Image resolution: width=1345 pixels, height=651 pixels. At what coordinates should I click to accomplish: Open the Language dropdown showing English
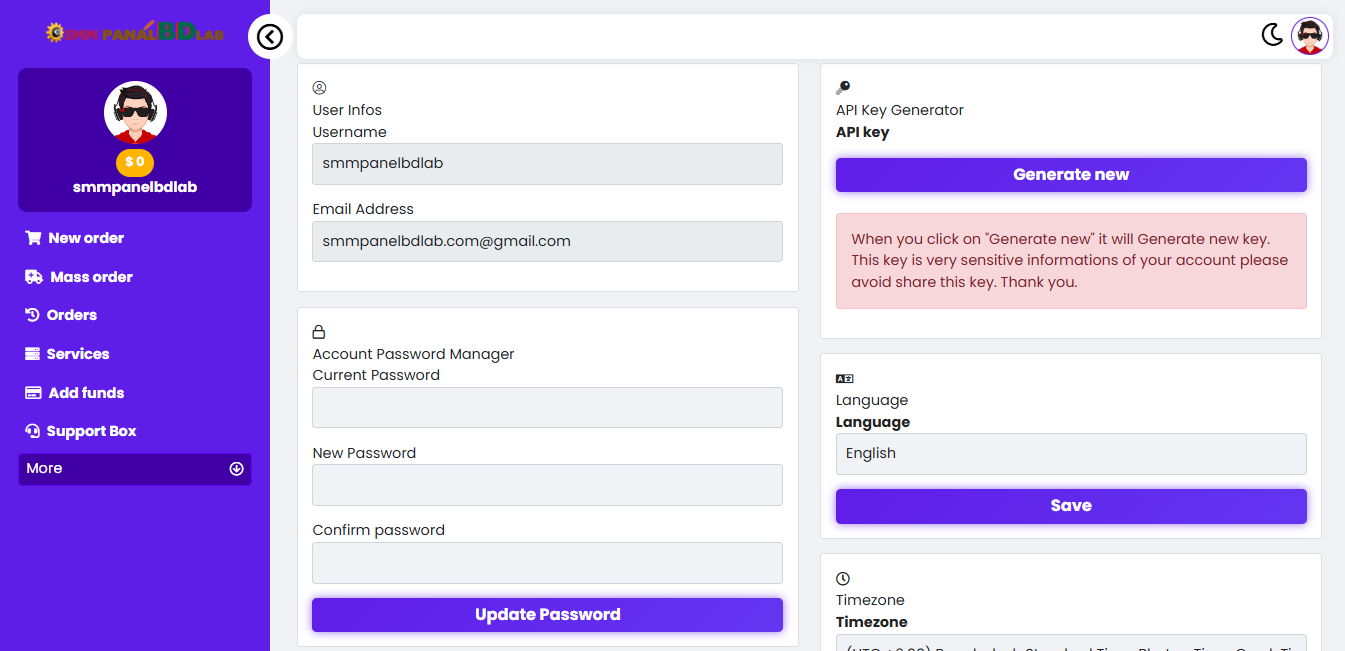coord(1071,454)
